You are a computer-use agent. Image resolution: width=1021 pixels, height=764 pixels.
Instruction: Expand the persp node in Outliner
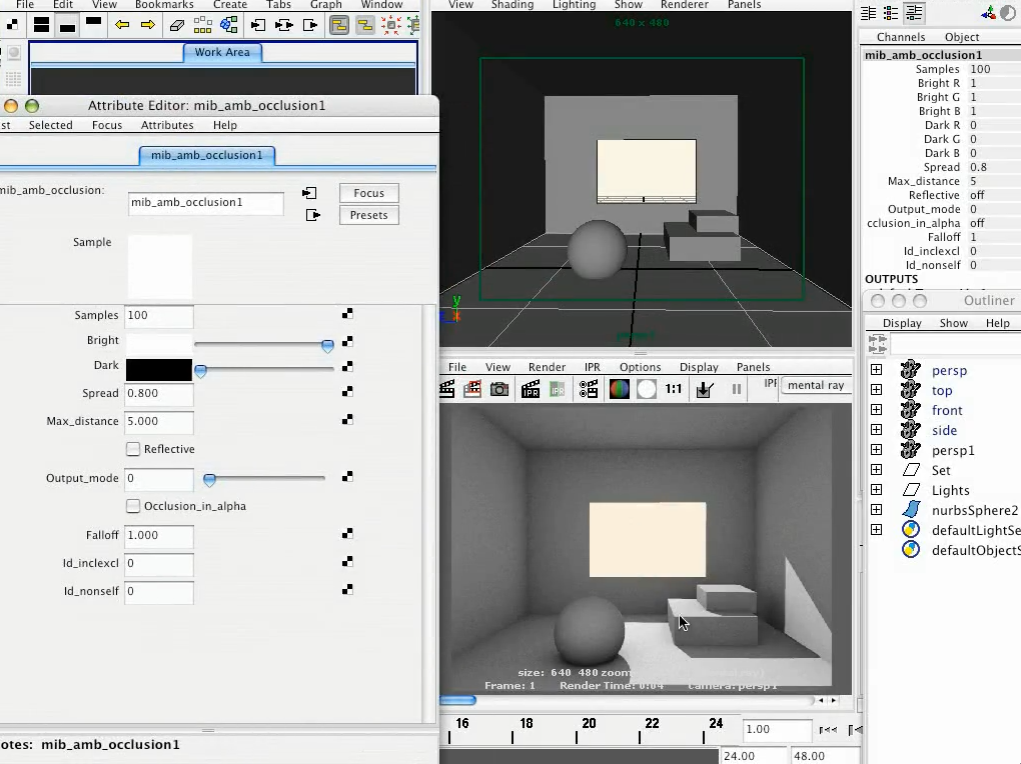[876, 370]
